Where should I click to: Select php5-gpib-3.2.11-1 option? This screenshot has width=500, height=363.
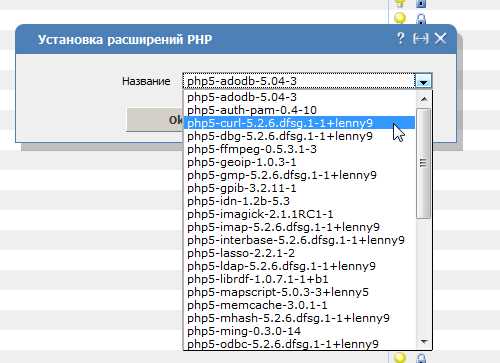point(299,188)
